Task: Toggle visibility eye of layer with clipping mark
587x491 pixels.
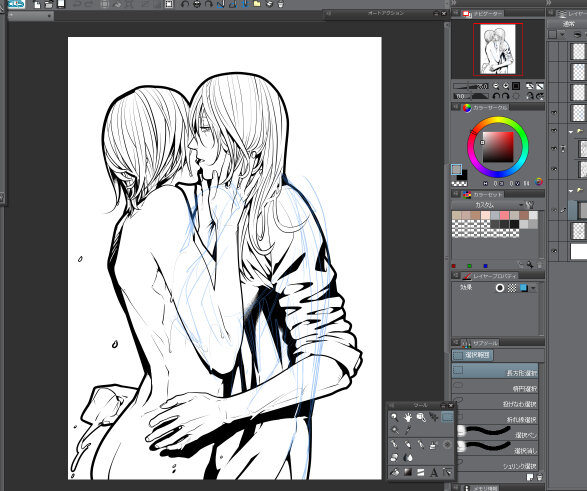Action: [x=554, y=149]
